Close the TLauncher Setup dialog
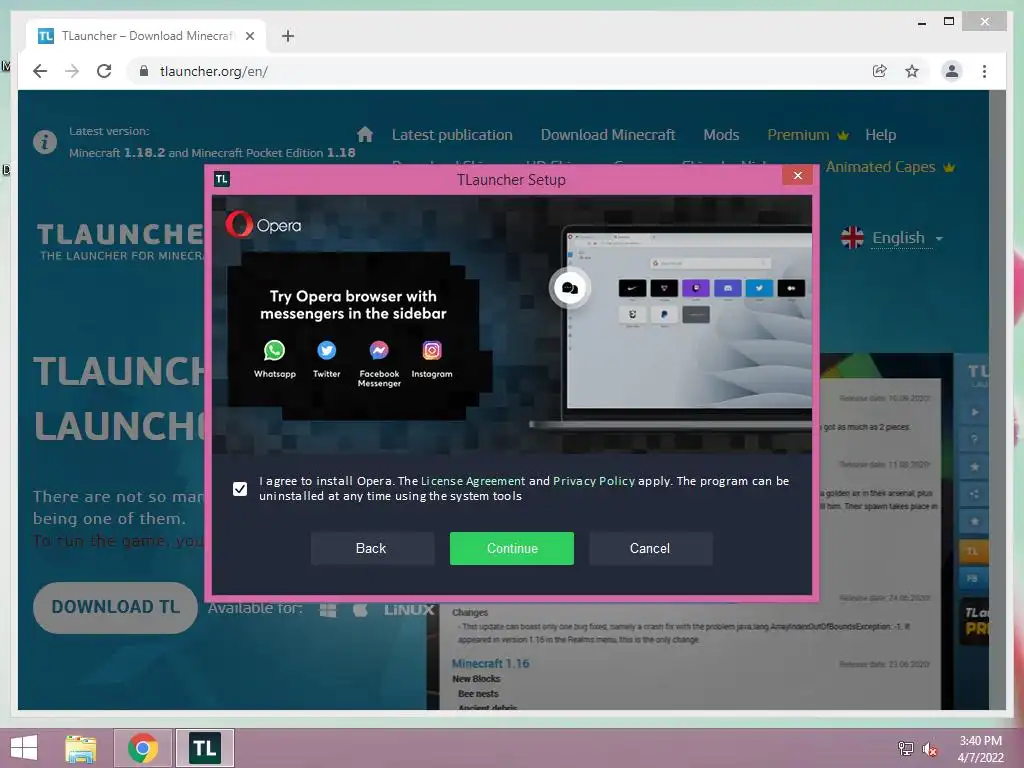1024x768 pixels. pos(797,176)
